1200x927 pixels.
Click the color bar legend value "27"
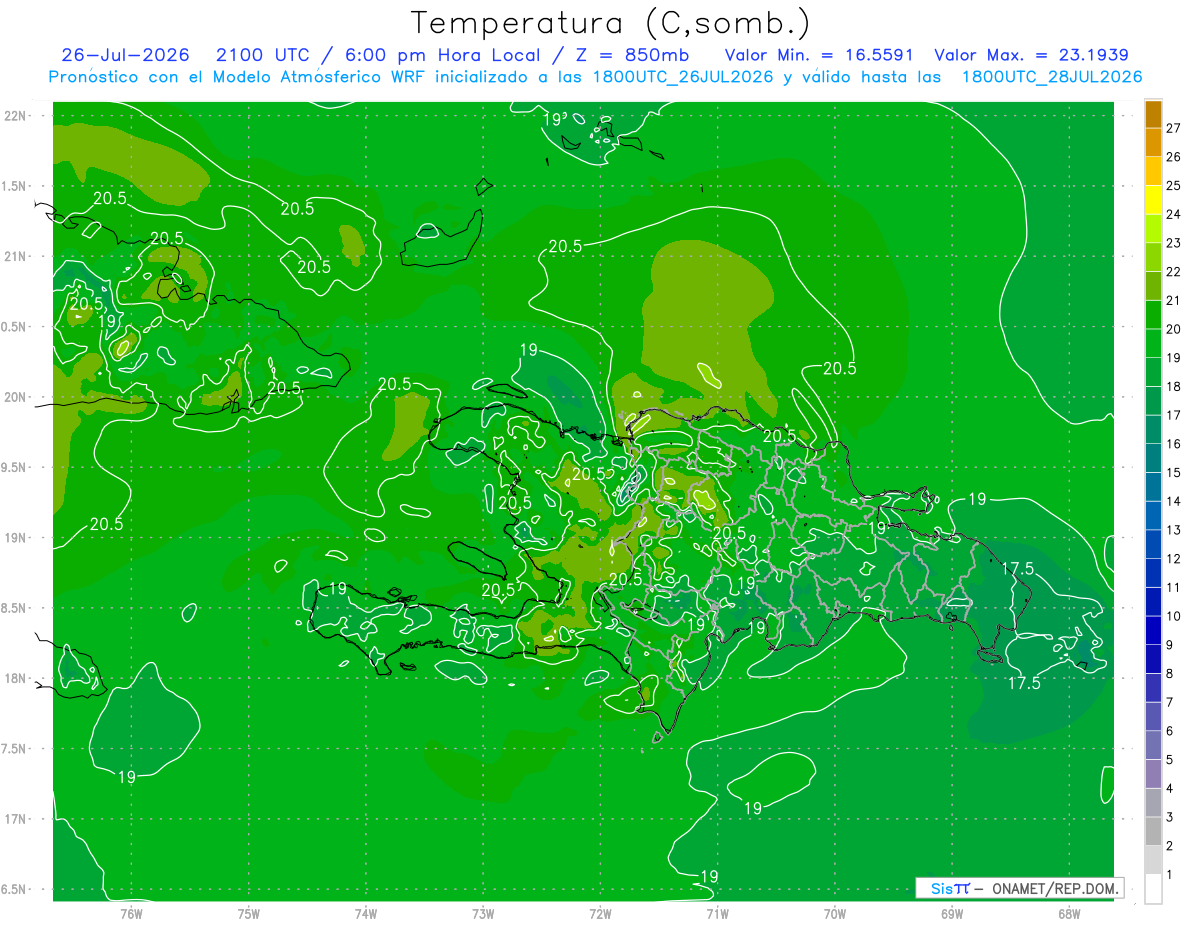point(1173,128)
